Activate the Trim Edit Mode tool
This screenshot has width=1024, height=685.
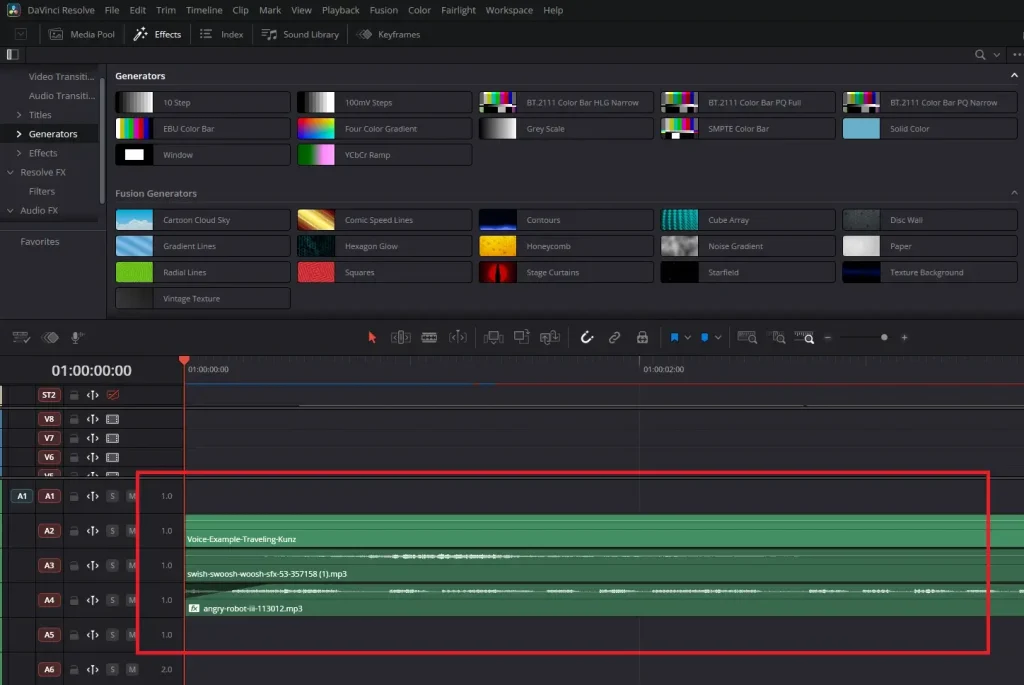point(400,338)
